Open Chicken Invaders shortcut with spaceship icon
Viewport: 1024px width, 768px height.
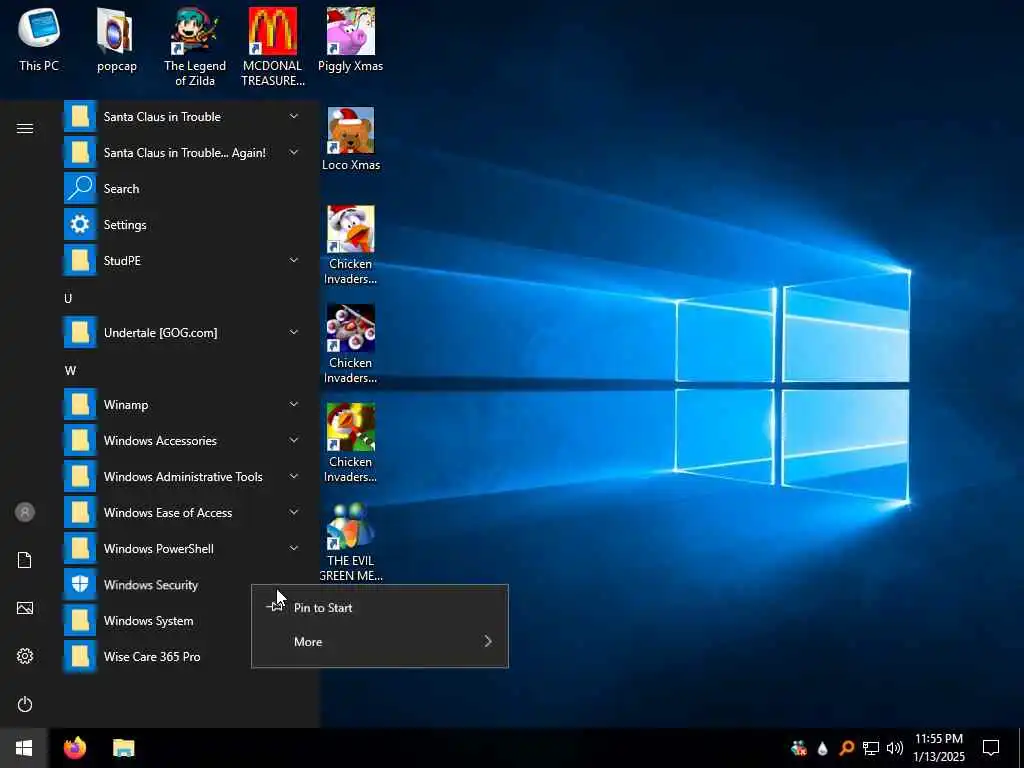pyautogui.click(x=351, y=344)
